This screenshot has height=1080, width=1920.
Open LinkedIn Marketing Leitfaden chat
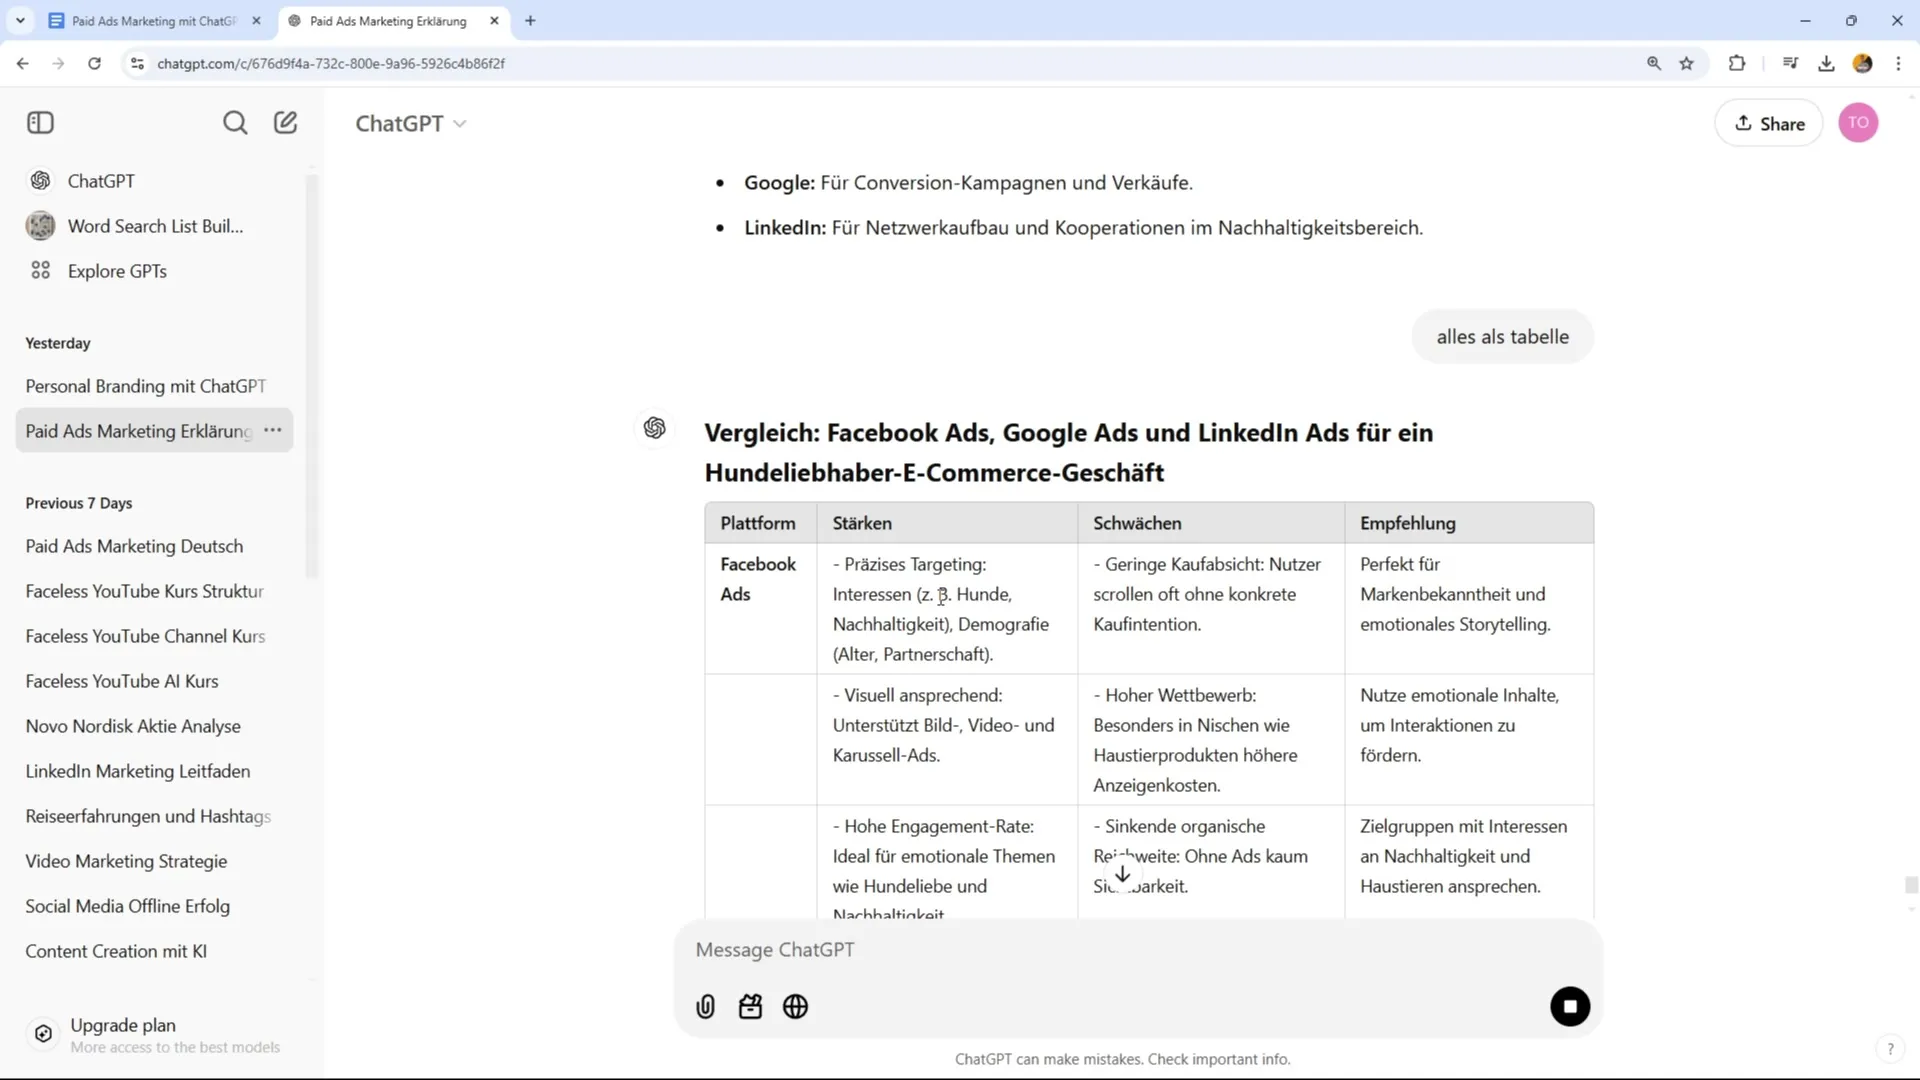tap(155, 771)
